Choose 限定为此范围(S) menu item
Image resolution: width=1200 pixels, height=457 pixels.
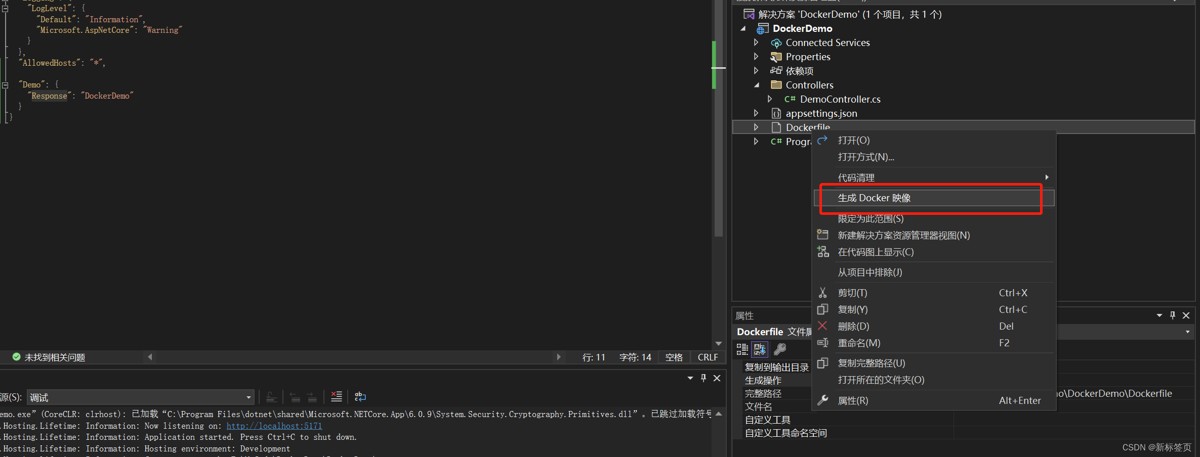935,218
